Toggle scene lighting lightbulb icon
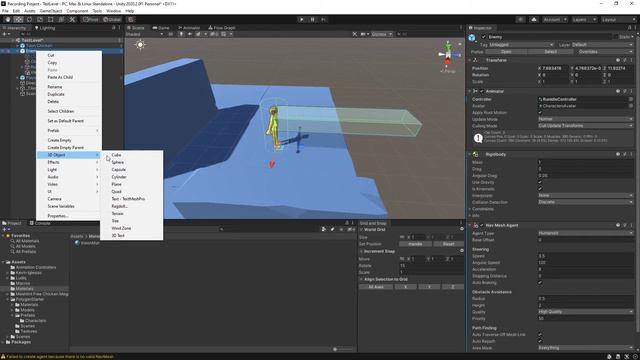Viewport: 640px width, 360px height. tap(181, 34)
